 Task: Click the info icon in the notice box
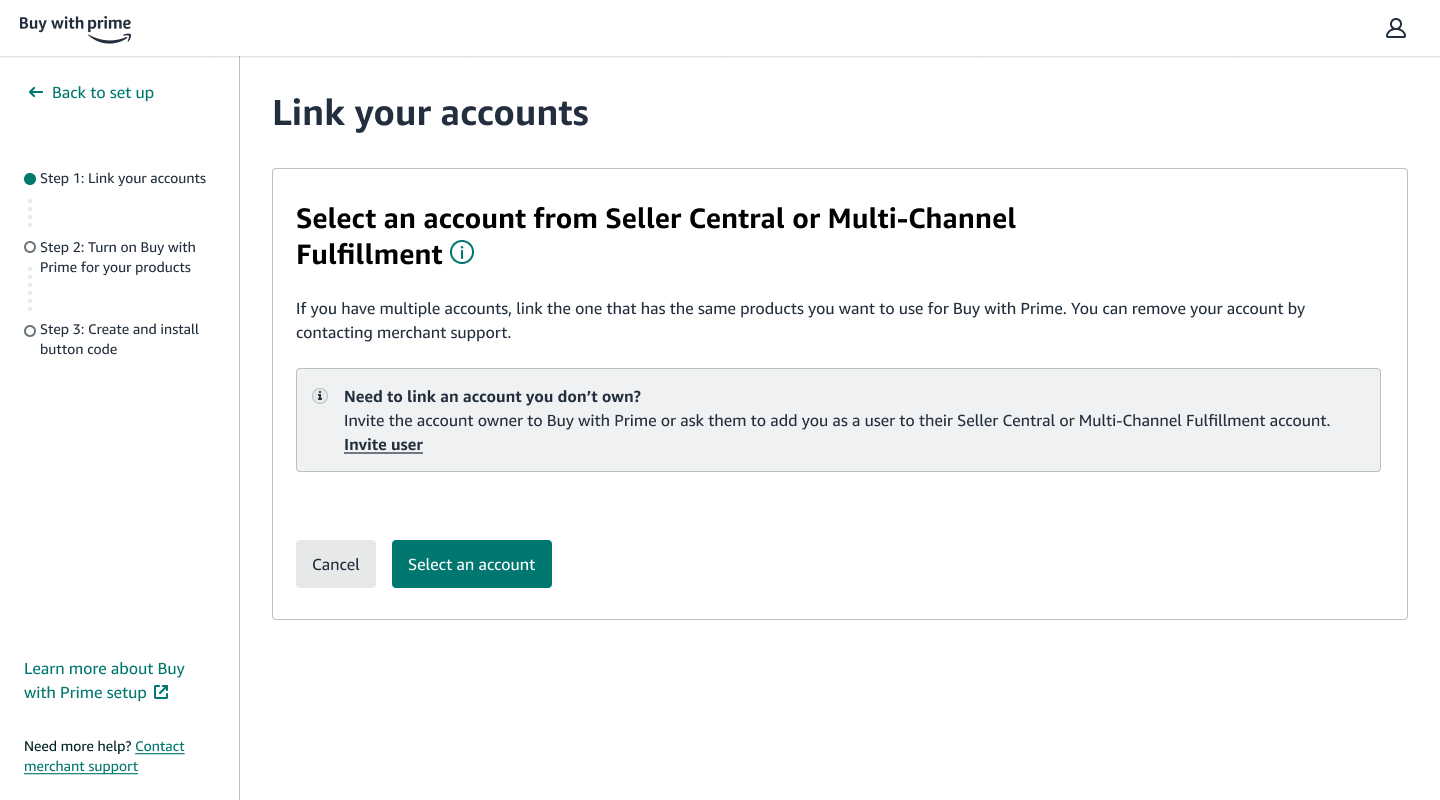tap(320, 396)
